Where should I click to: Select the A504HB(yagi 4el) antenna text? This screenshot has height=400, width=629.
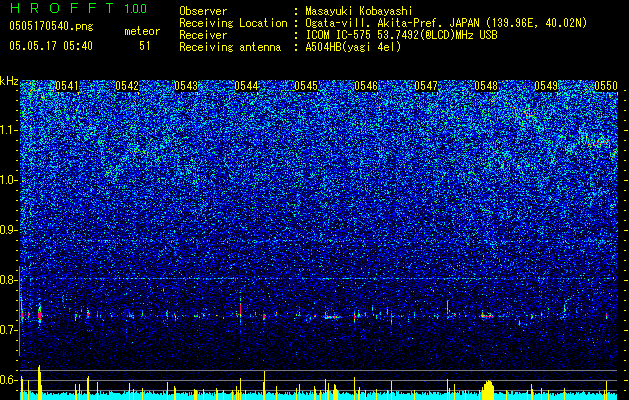click(x=353, y=47)
